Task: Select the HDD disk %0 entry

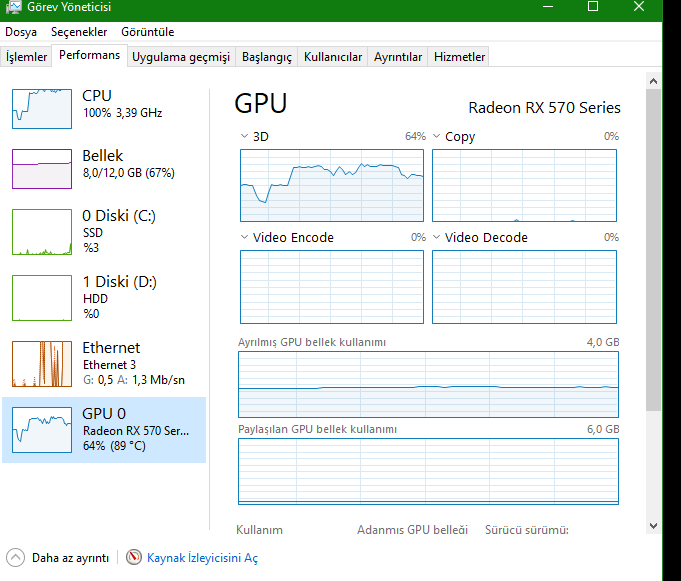Action: point(104,298)
